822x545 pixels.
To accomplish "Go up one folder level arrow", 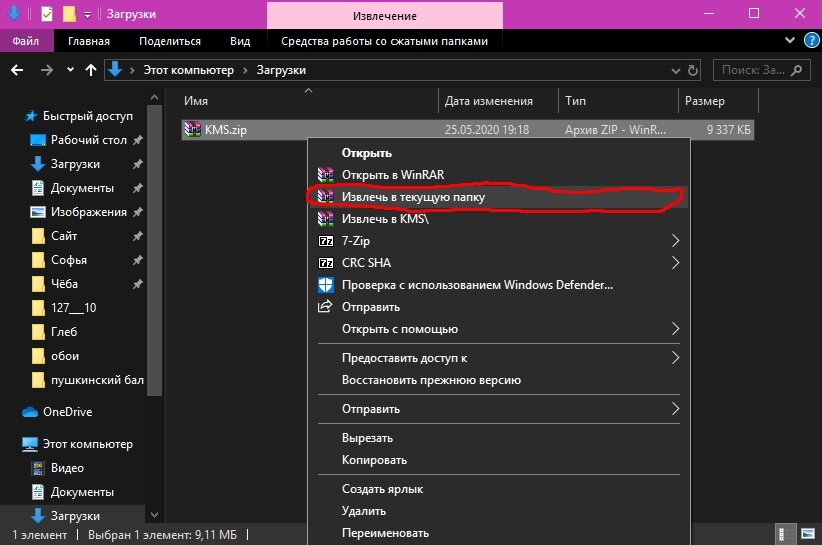I will pyautogui.click(x=91, y=70).
